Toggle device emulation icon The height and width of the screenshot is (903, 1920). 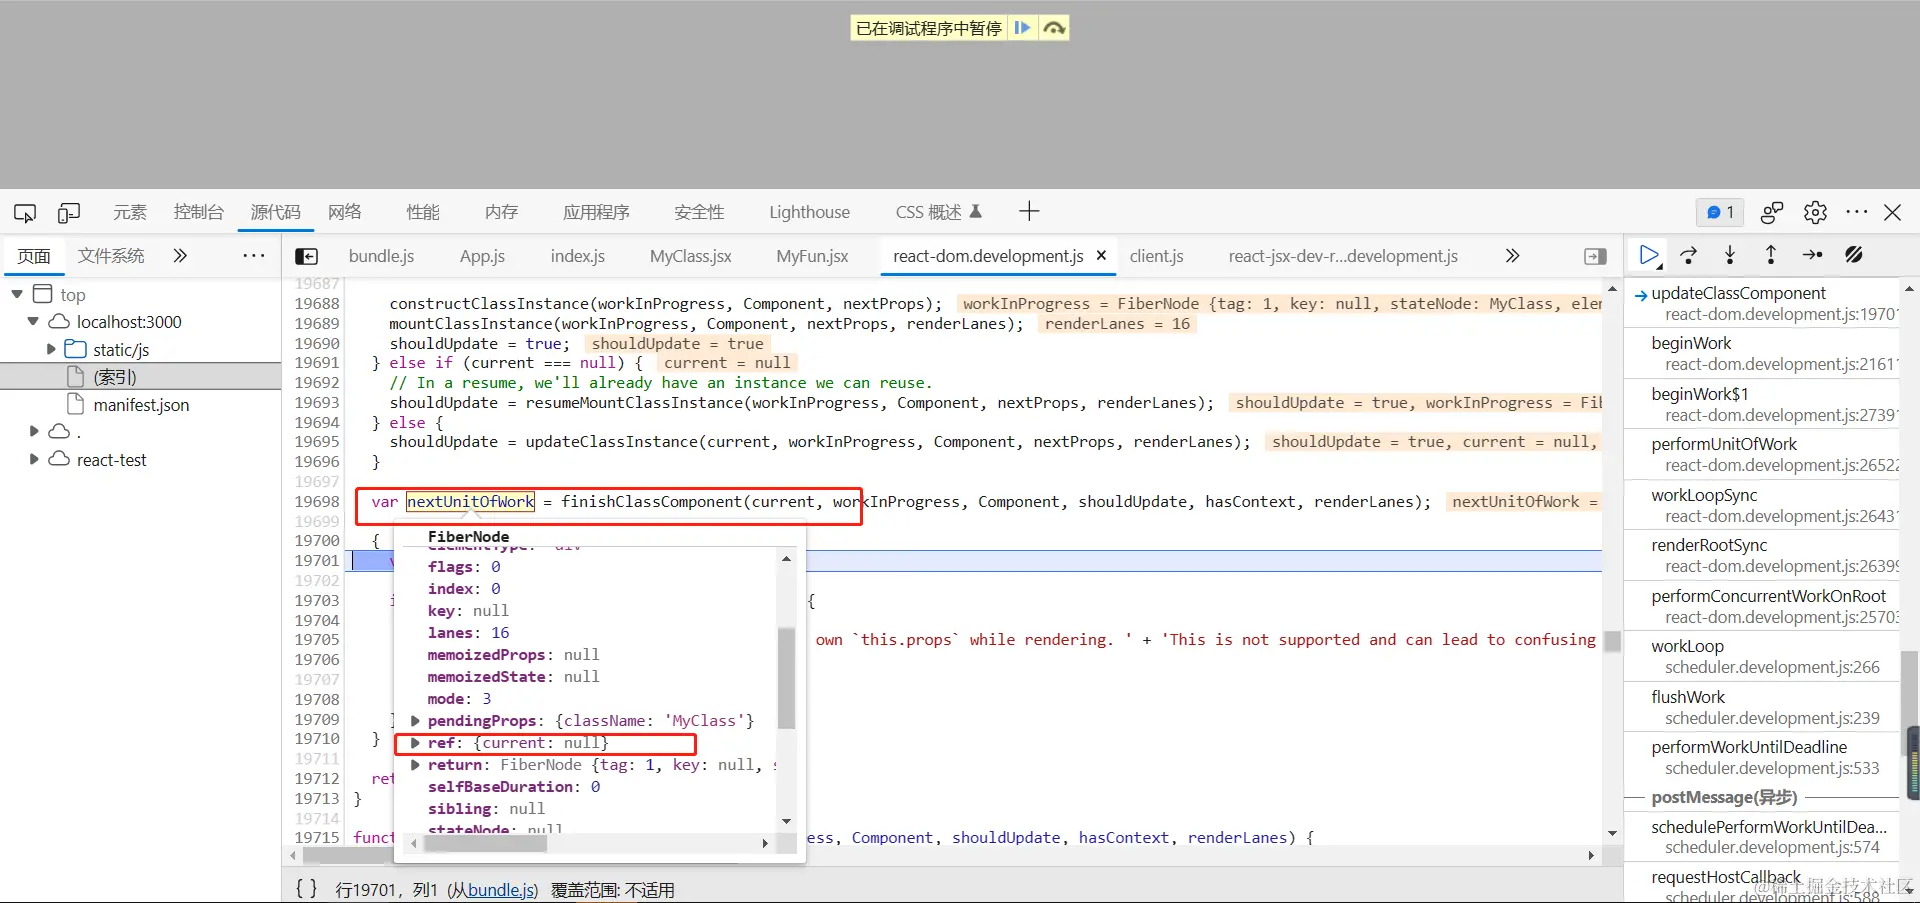pyautogui.click(x=69, y=212)
